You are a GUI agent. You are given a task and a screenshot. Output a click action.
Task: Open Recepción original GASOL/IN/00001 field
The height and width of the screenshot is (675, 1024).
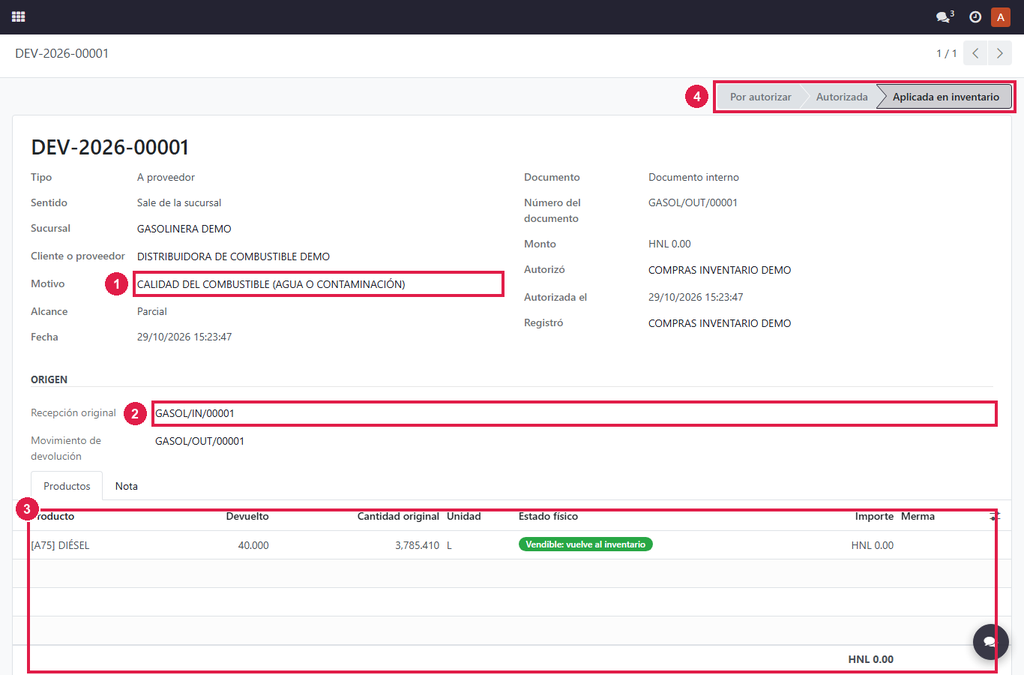(574, 413)
